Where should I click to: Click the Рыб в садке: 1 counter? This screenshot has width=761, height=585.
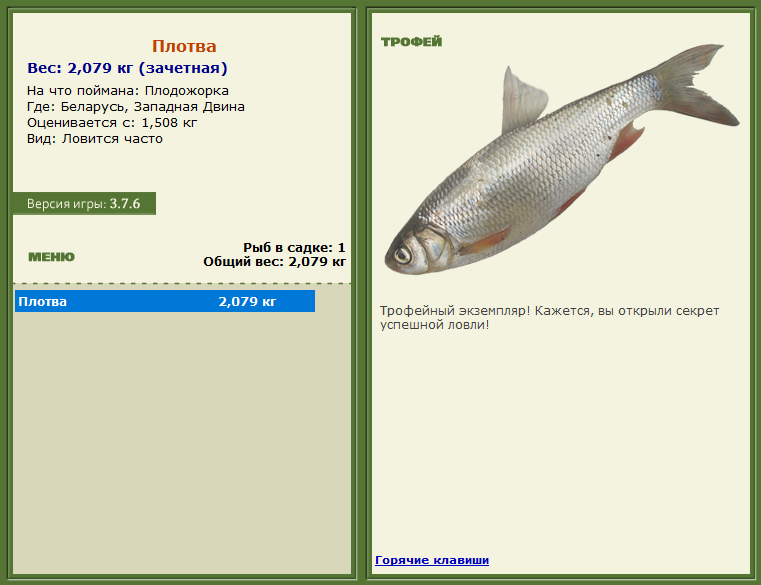pos(294,248)
